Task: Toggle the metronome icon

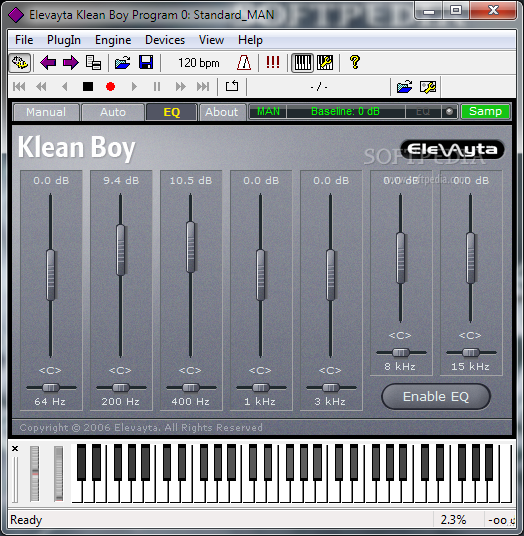Action: pos(244,63)
